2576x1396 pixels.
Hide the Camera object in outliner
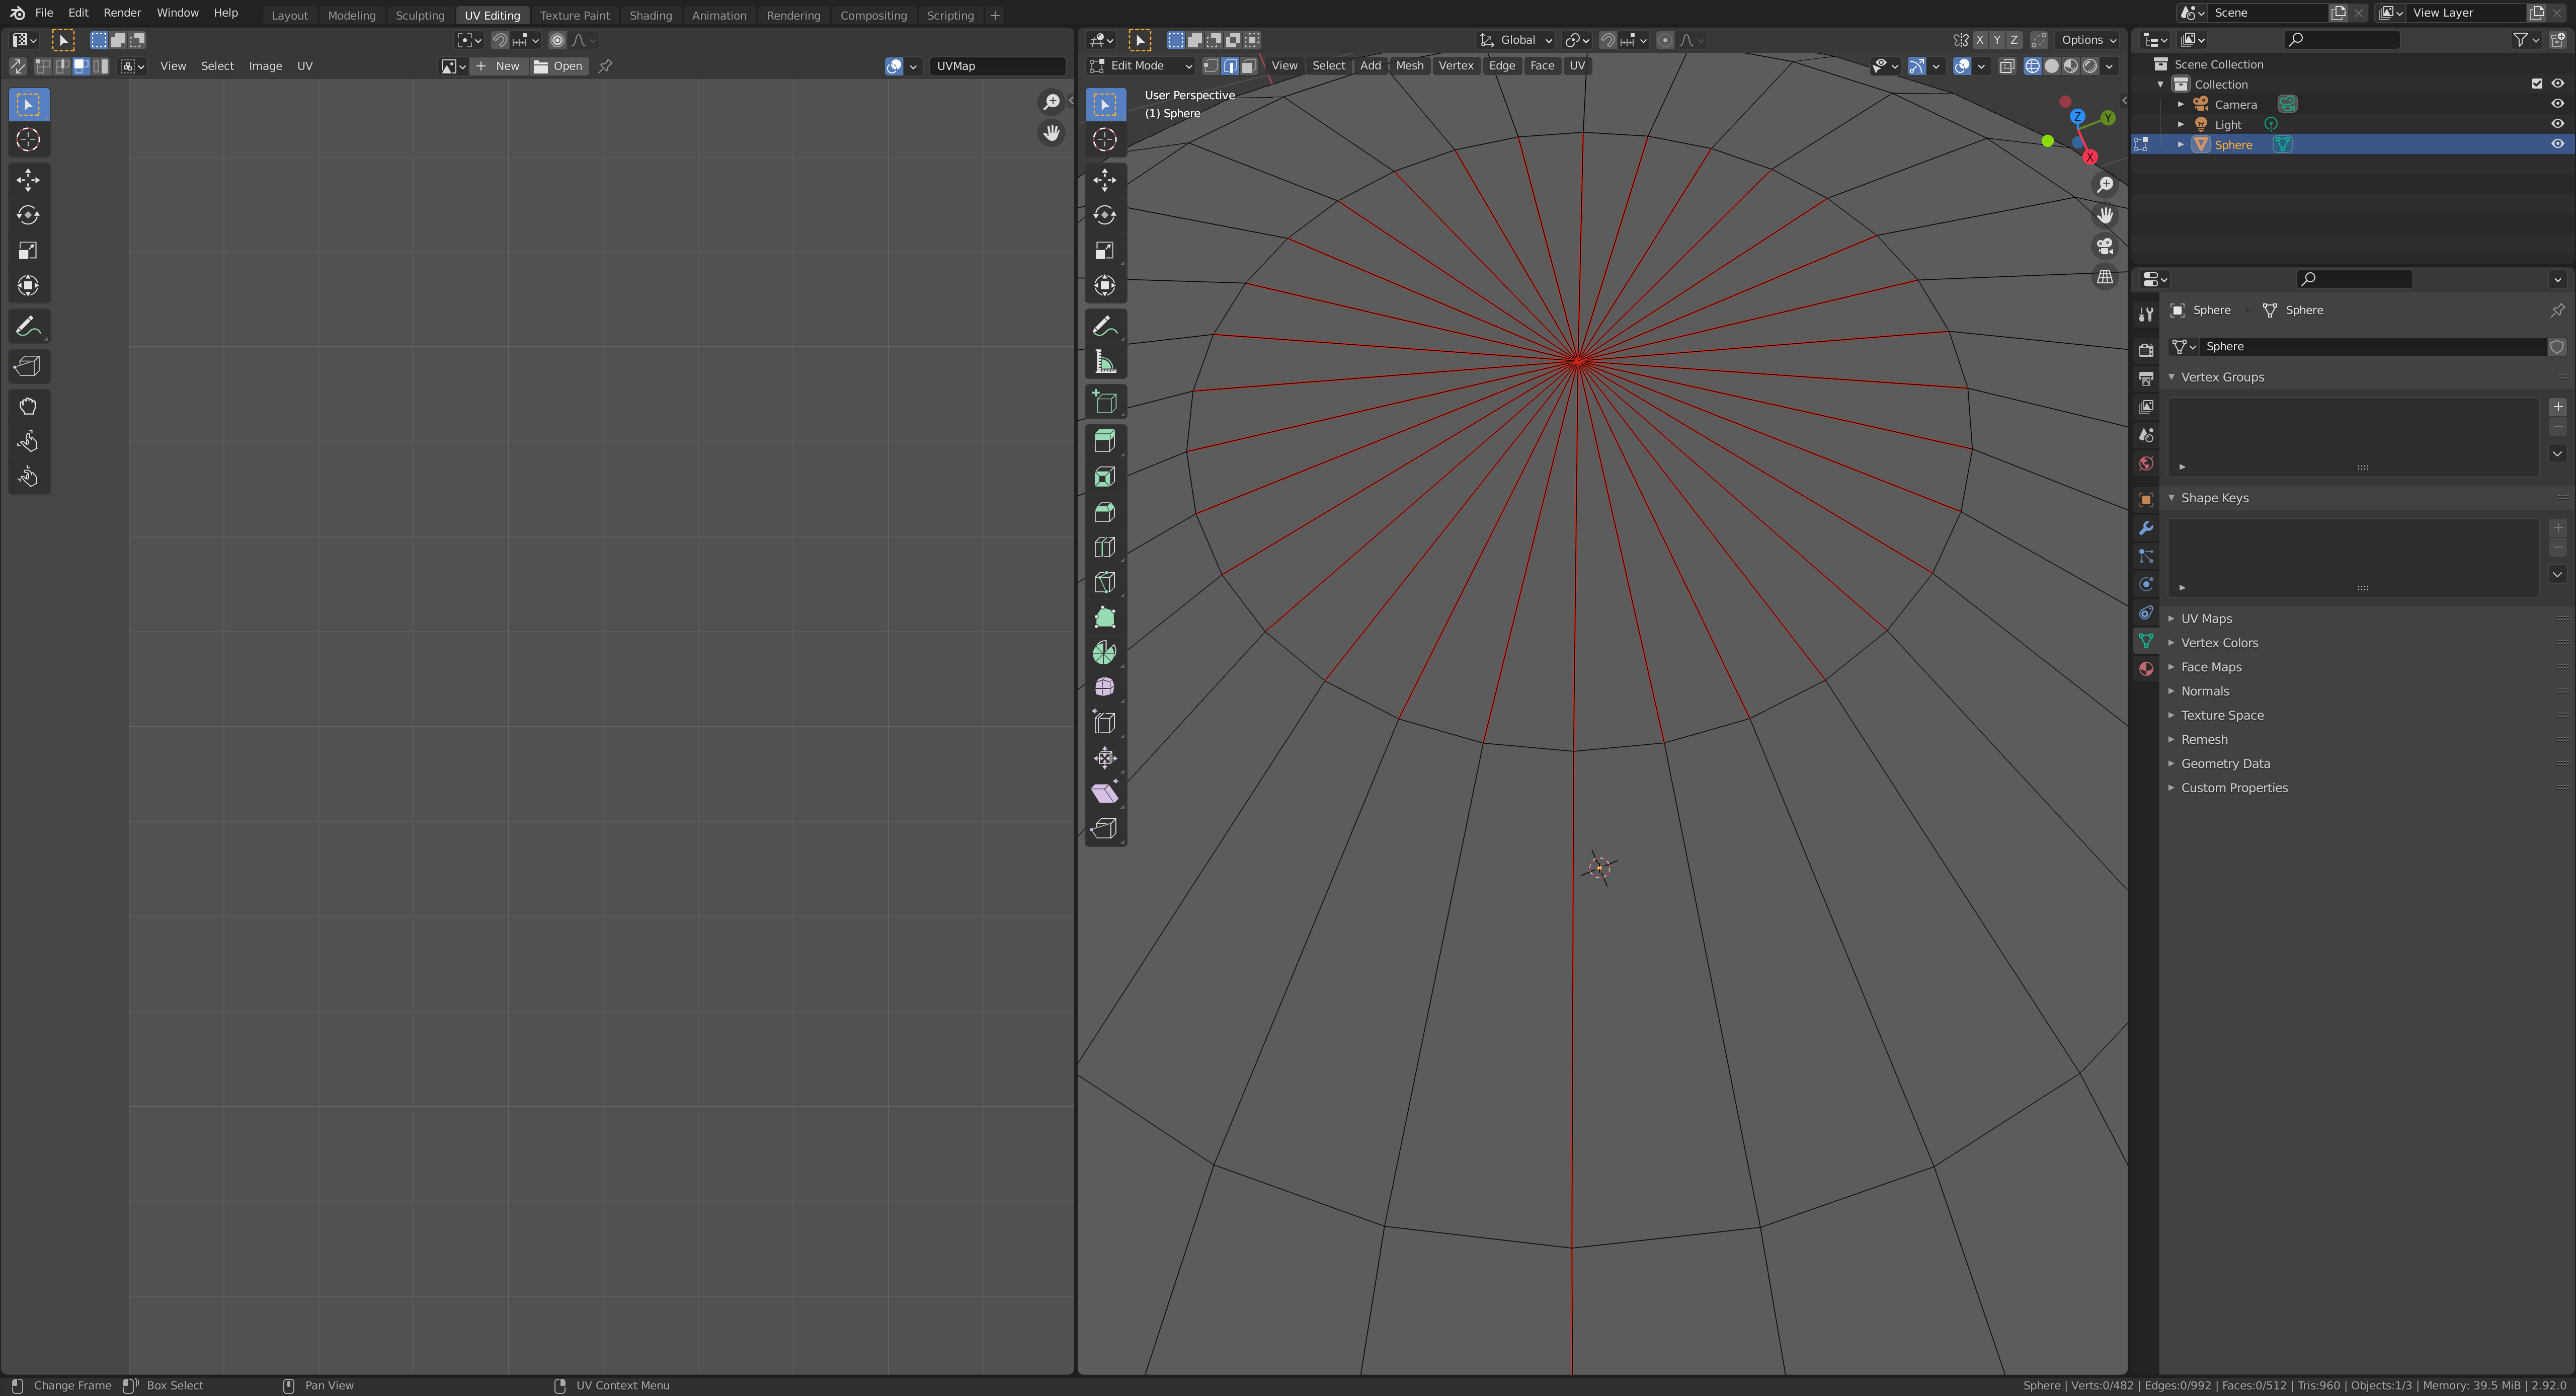(2557, 104)
